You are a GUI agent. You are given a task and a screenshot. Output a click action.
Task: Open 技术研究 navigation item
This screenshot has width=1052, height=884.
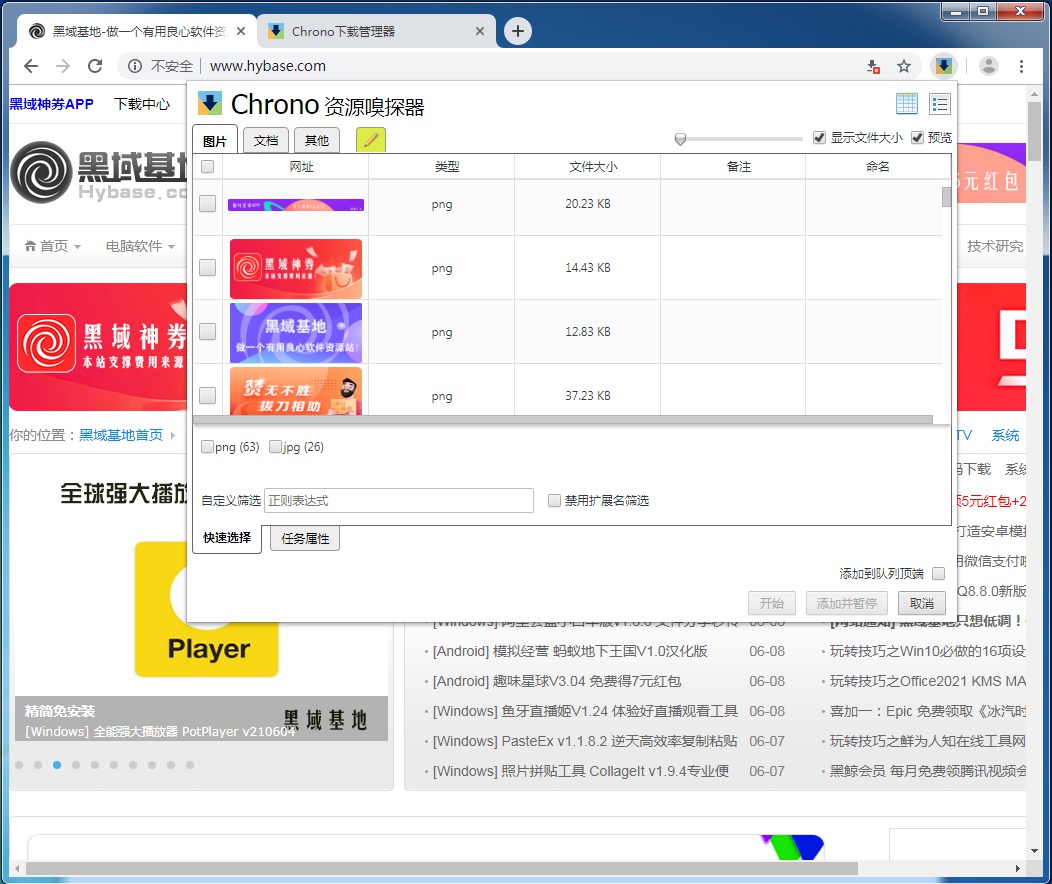point(995,246)
